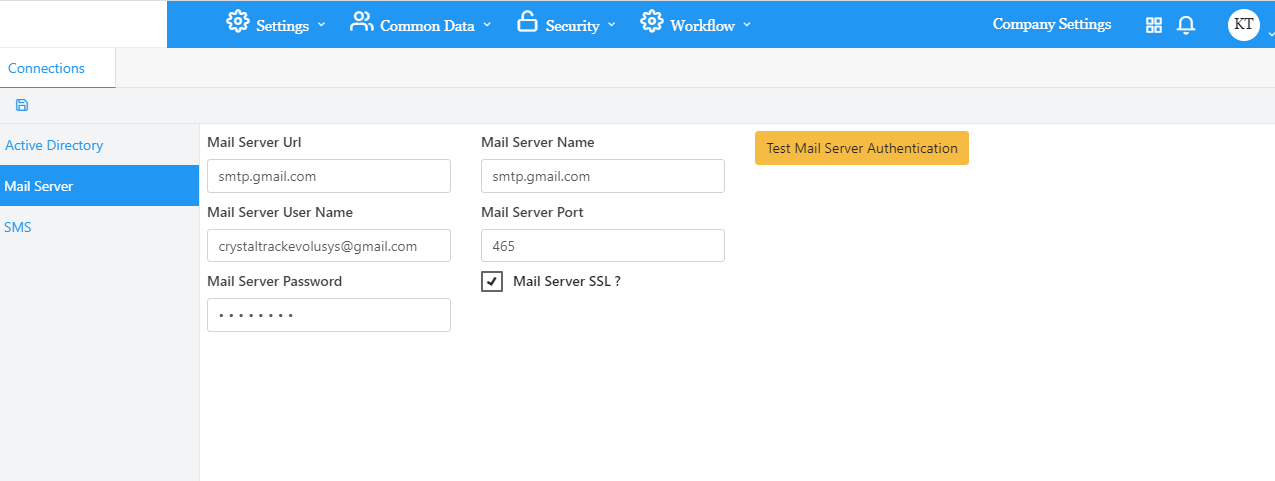Focus the Mail Server Password field

[x=328, y=315]
